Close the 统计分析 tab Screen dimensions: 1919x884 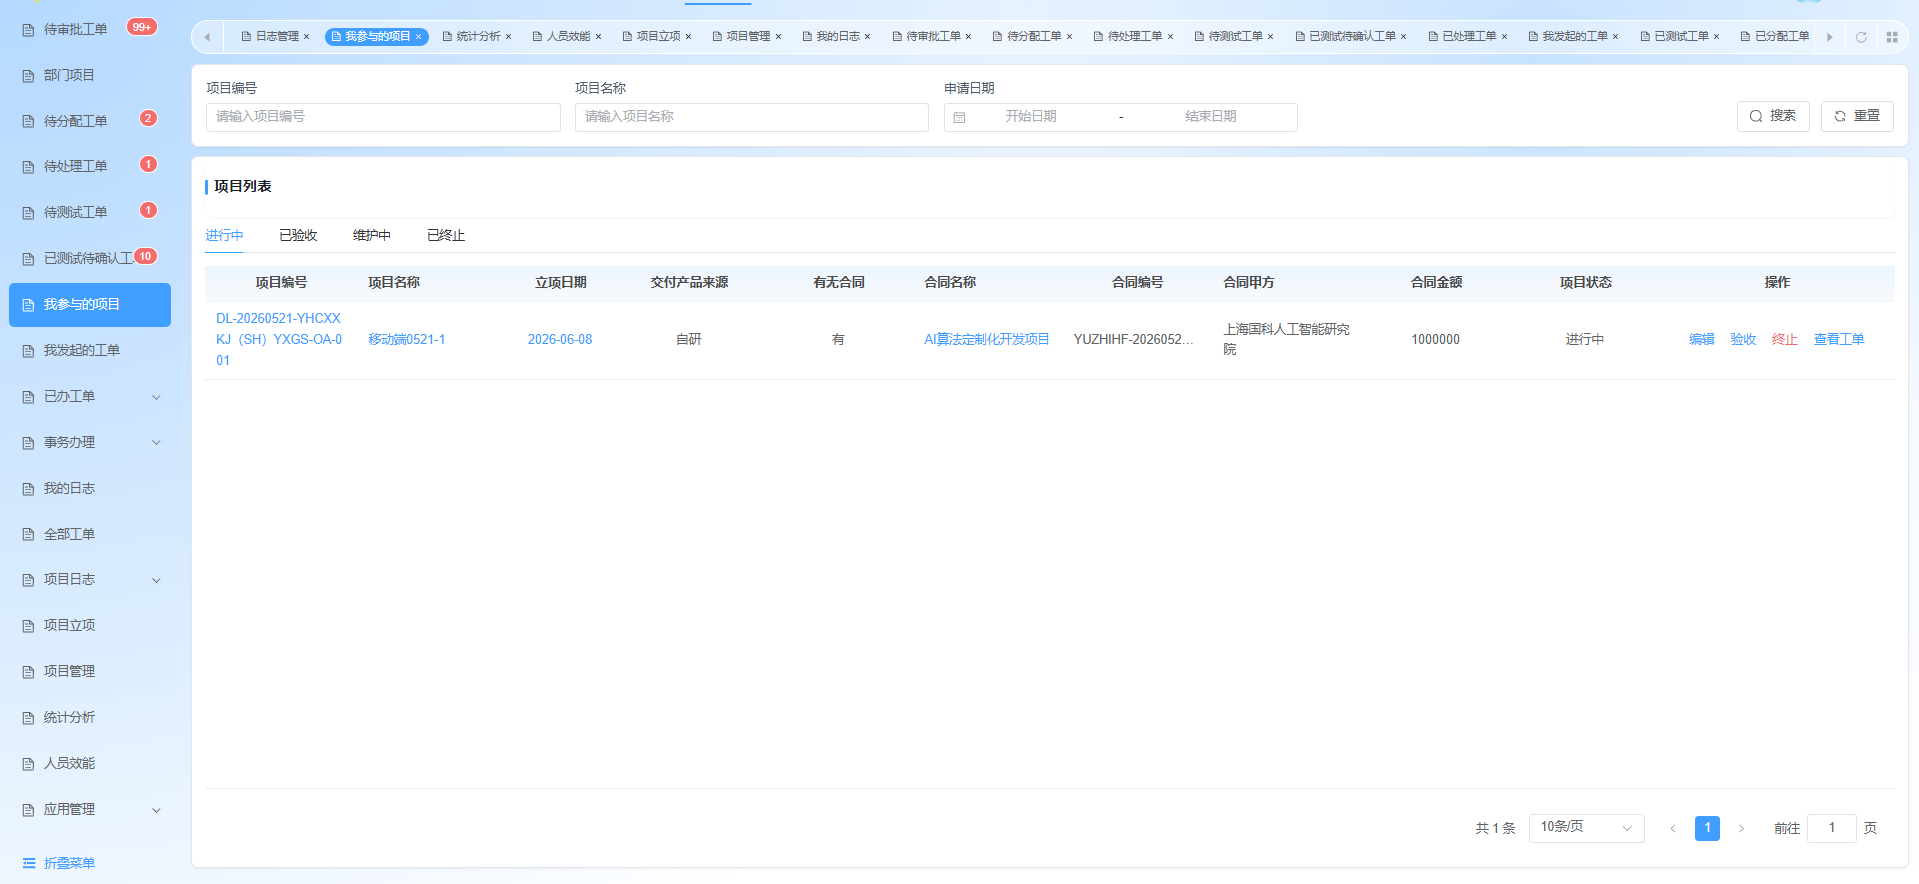(508, 37)
